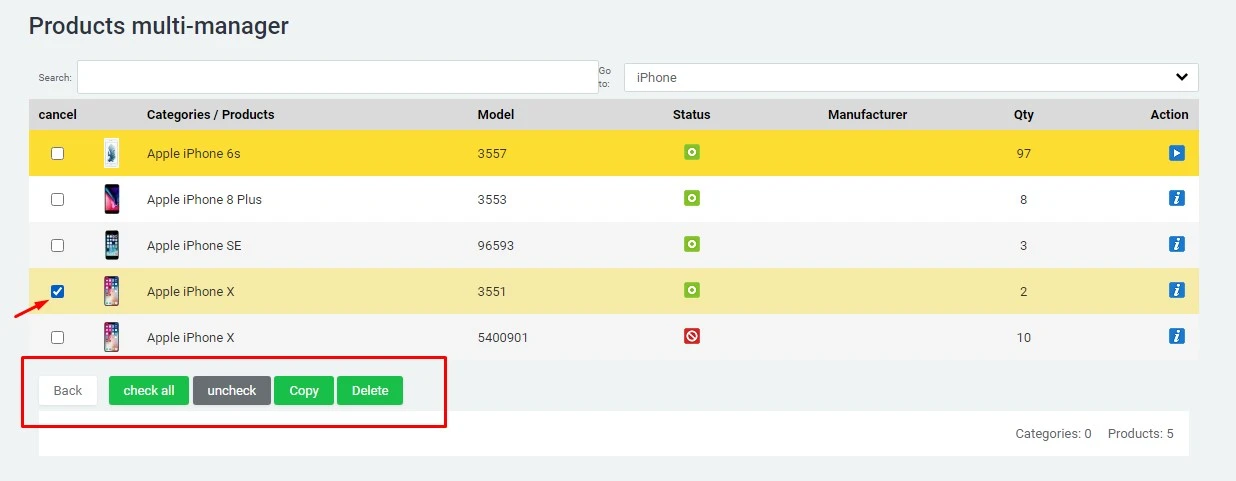Click the play action icon for iPhone 6s

pyautogui.click(x=1177, y=153)
